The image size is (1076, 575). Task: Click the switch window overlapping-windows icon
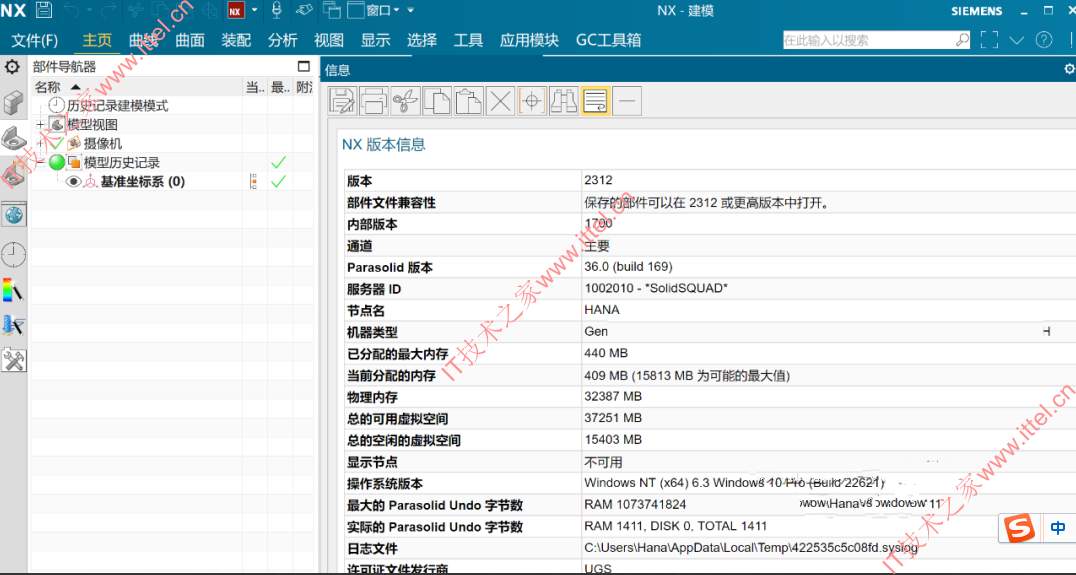coord(331,10)
